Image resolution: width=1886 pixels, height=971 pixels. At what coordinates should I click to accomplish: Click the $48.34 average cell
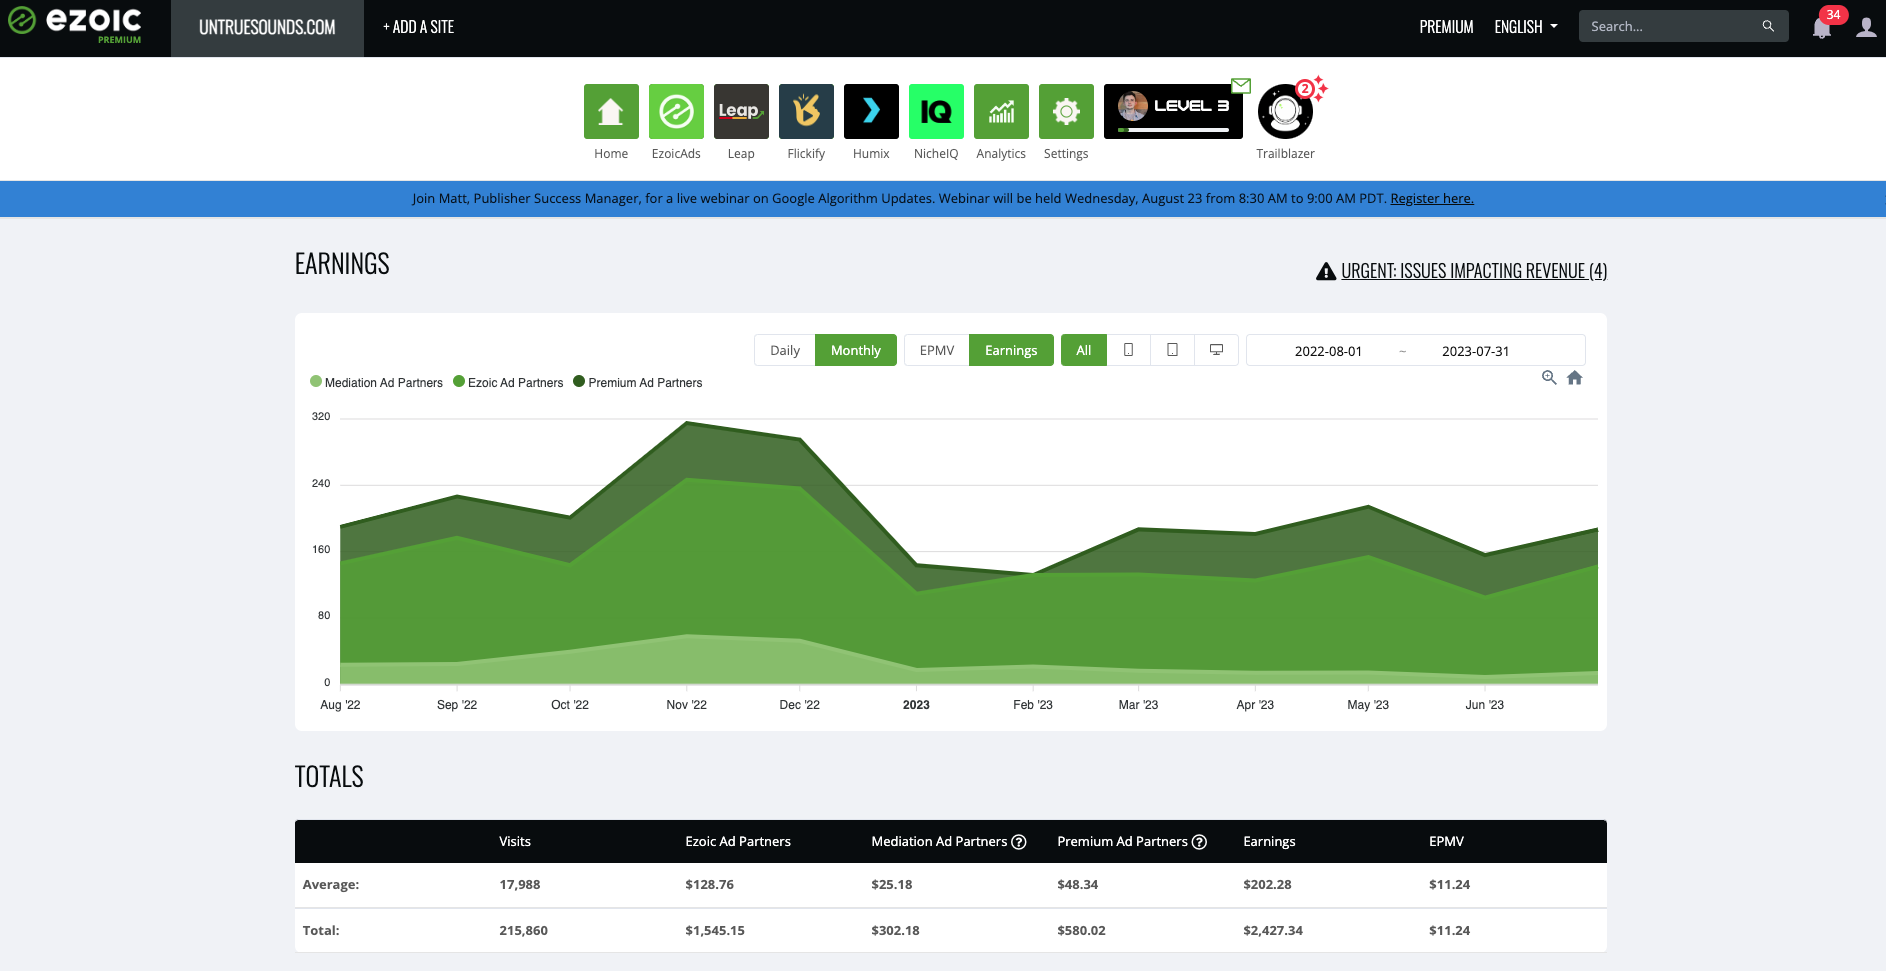(1077, 885)
